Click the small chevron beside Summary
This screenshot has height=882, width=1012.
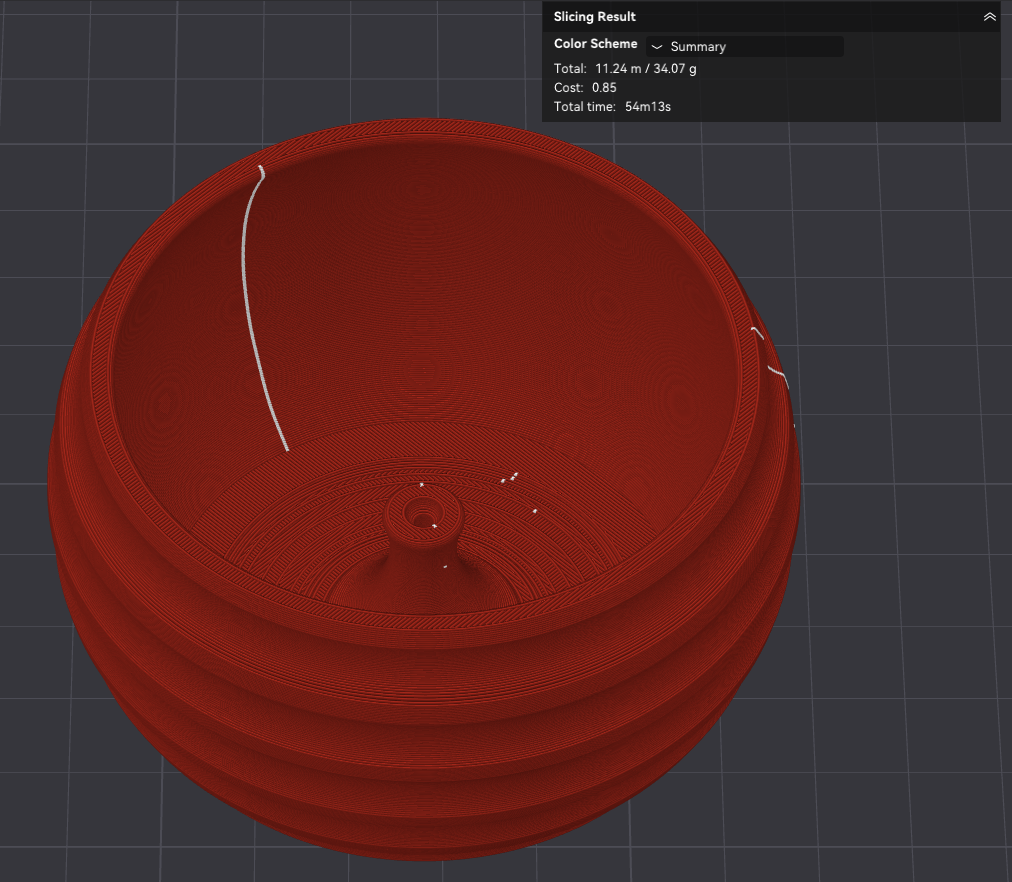coord(657,47)
